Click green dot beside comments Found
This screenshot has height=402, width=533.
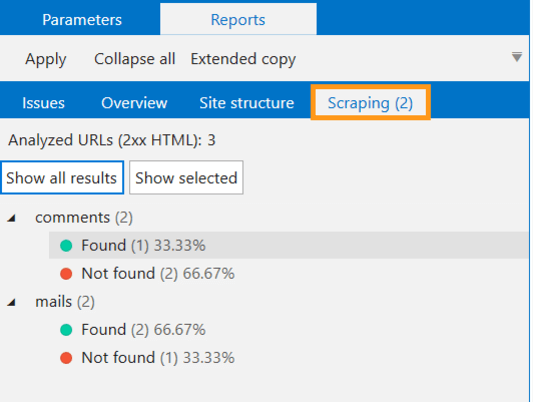coord(66,245)
